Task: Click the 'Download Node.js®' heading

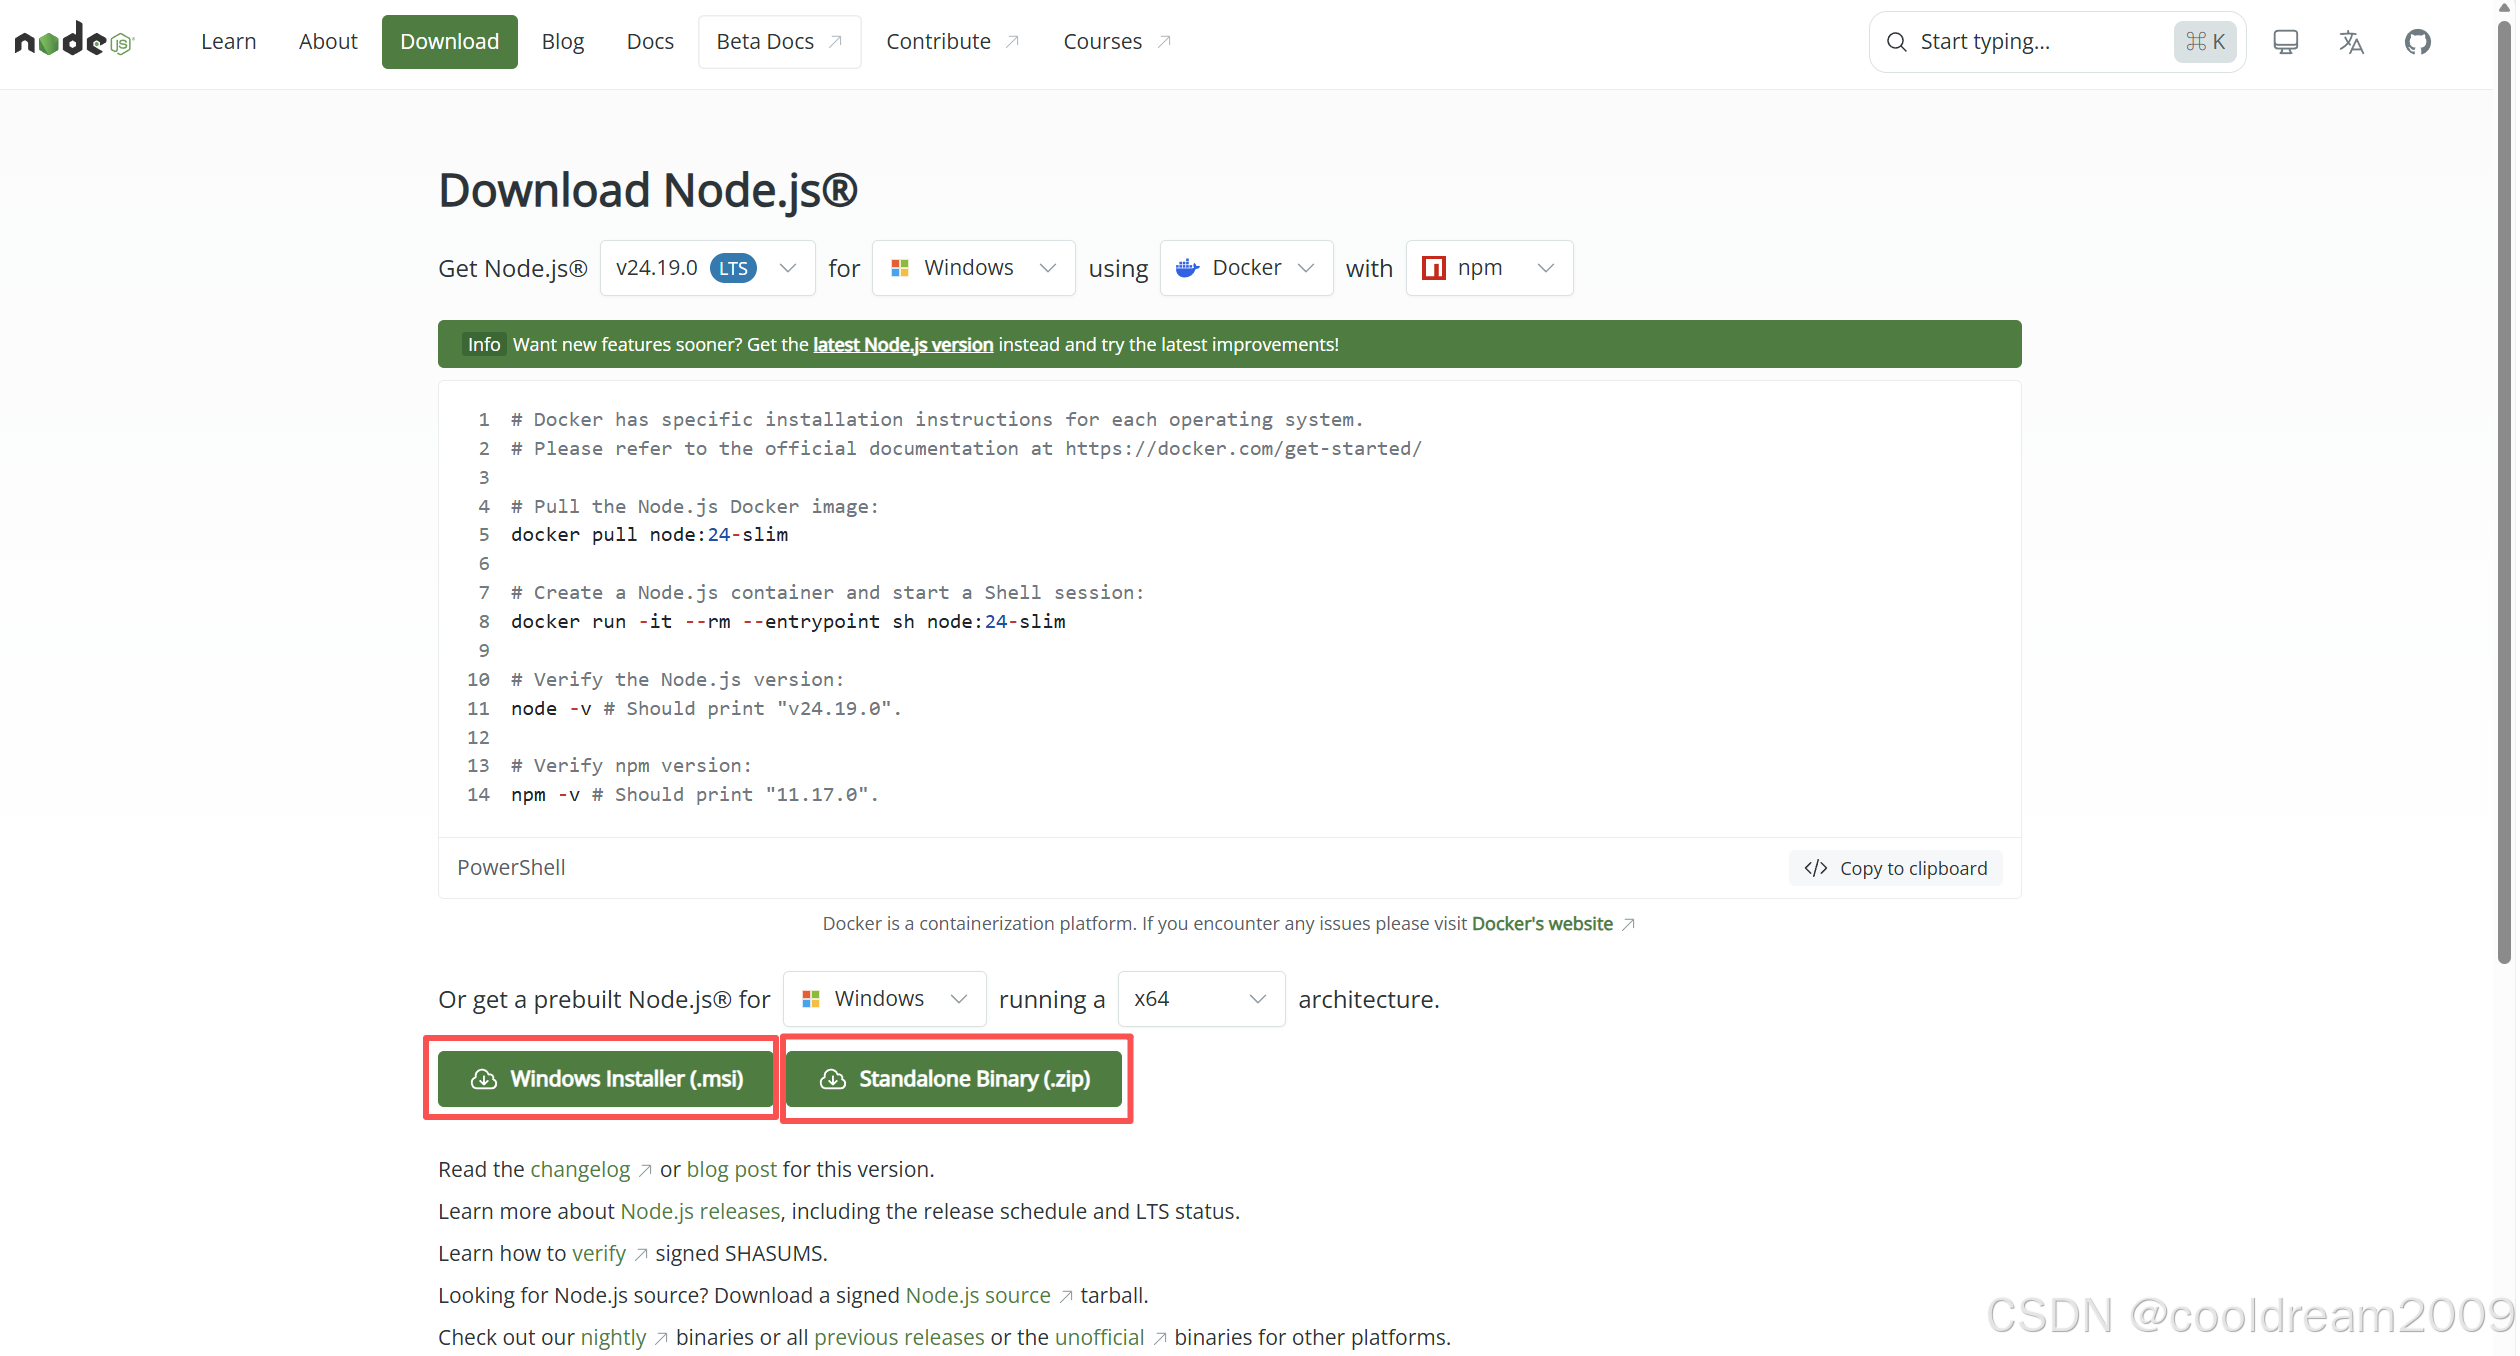Action: pyautogui.click(x=648, y=190)
